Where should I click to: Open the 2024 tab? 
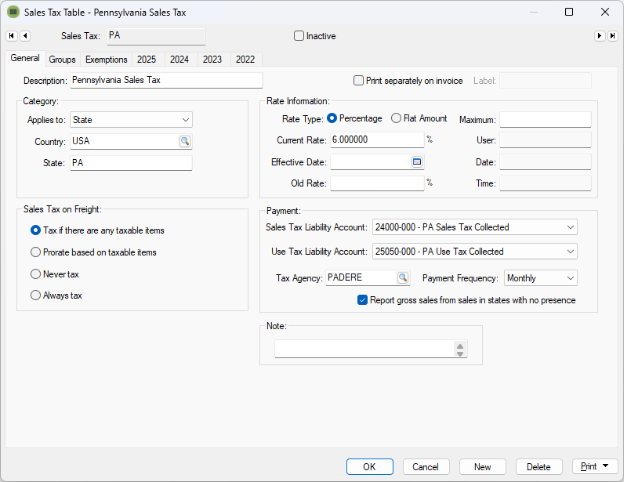pyautogui.click(x=179, y=60)
